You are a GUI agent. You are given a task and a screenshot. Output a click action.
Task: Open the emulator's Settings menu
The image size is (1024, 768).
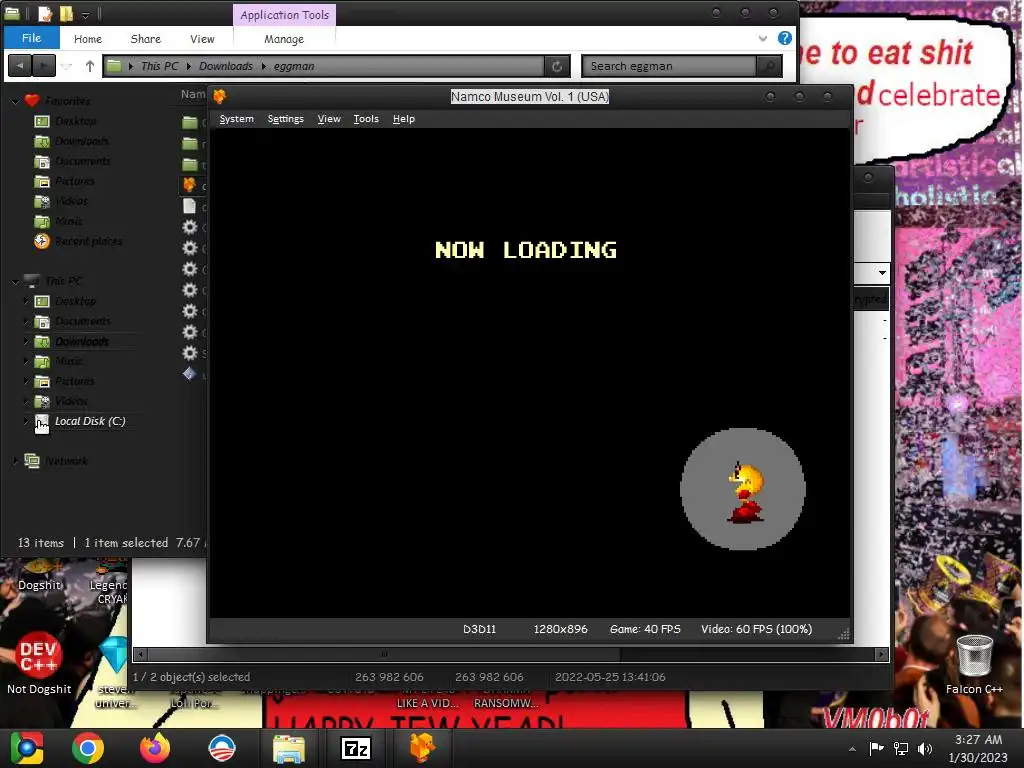(x=285, y=119)
